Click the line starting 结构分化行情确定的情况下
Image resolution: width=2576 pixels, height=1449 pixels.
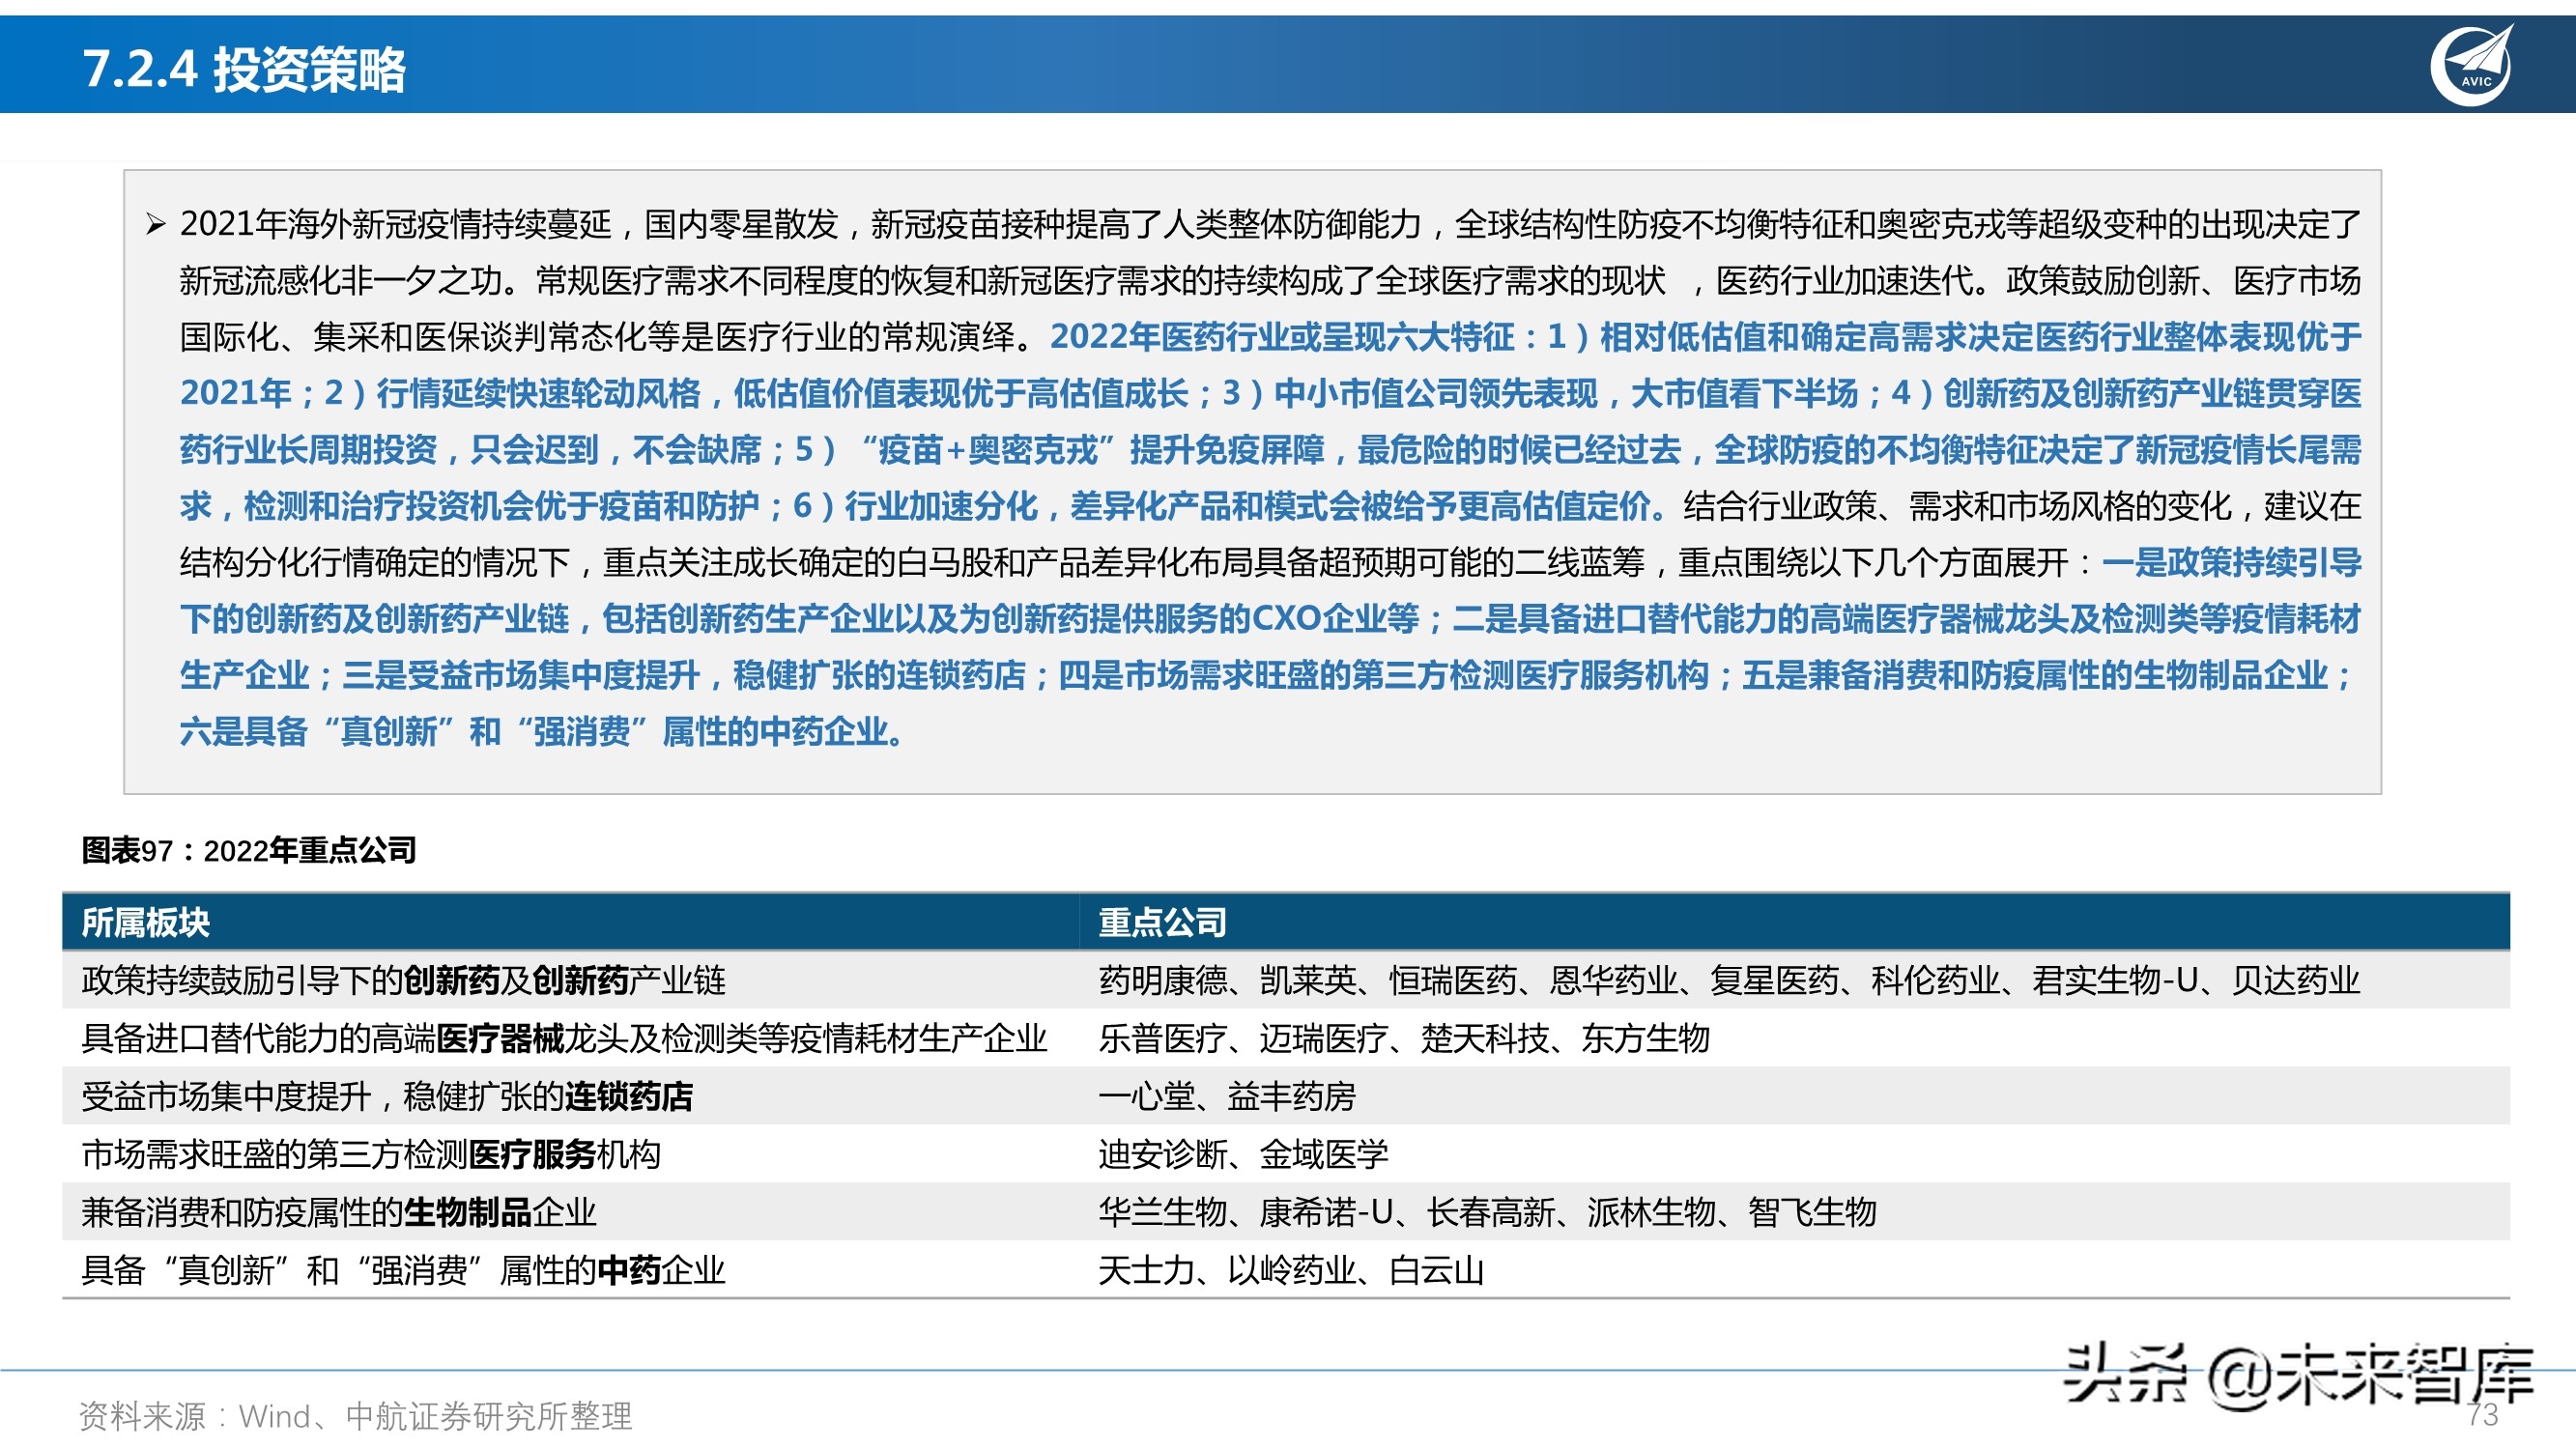(1270, 563)
